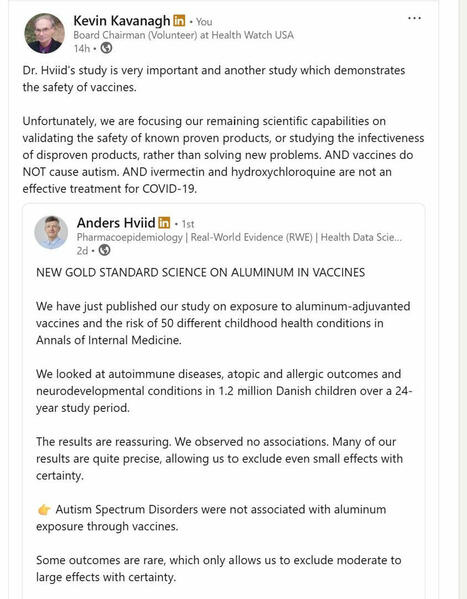Open the embedded shared post by Anders Hviid
The height and width of the screenshot is (599, 467).
[224, 401]
